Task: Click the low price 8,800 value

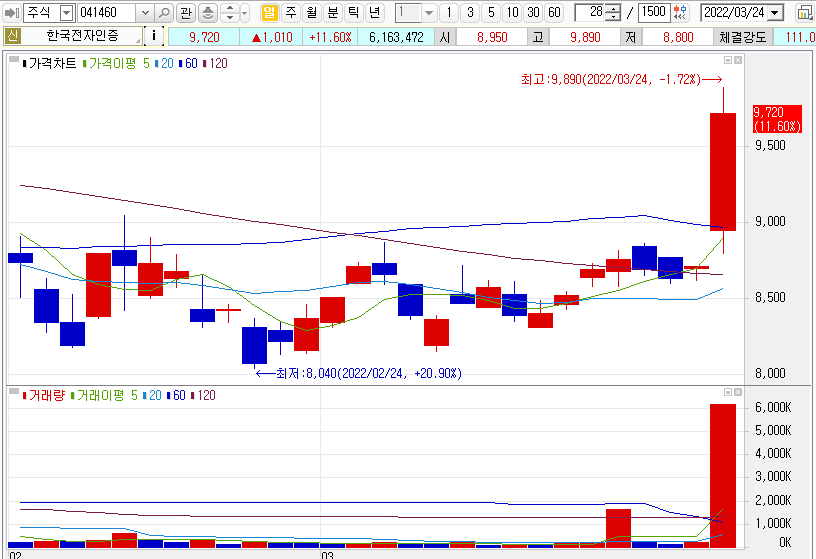Action: point(678,37)
